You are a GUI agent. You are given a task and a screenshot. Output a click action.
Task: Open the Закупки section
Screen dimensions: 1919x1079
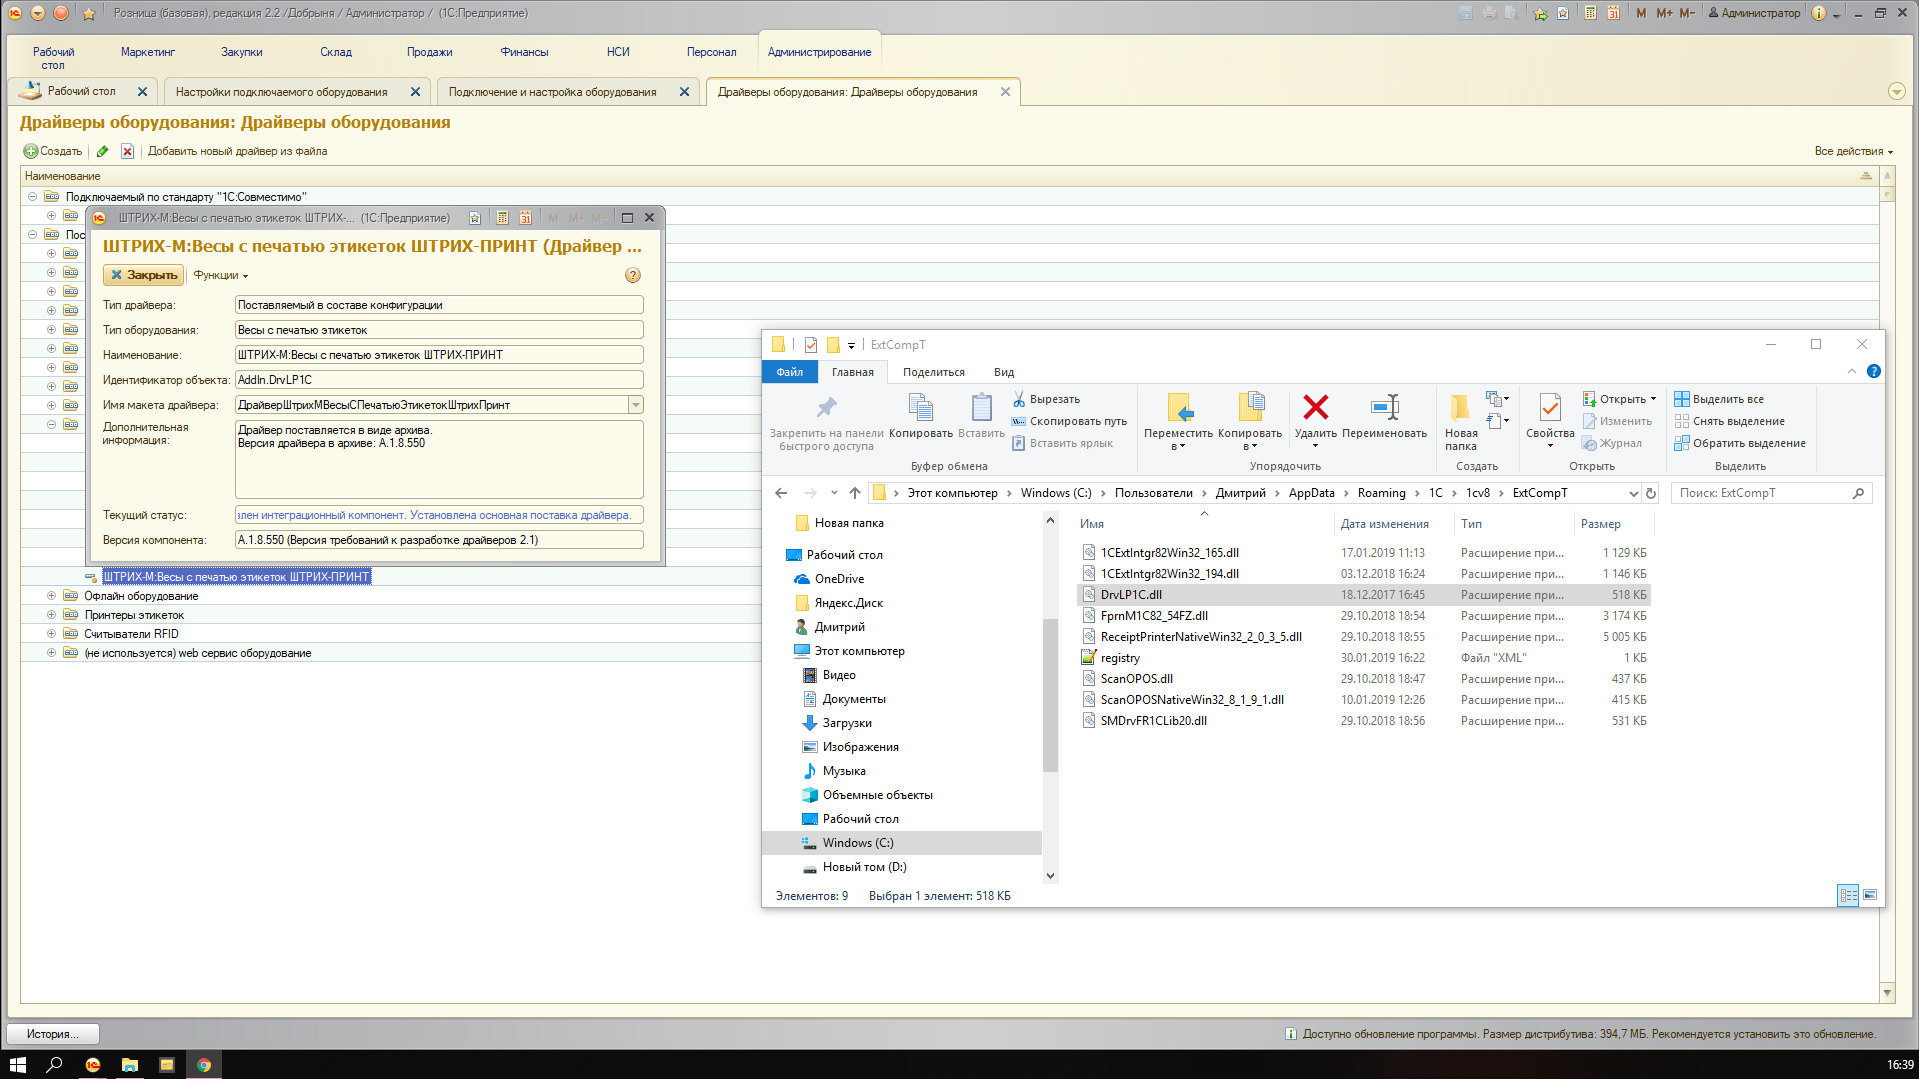click(x=242, y=52)
